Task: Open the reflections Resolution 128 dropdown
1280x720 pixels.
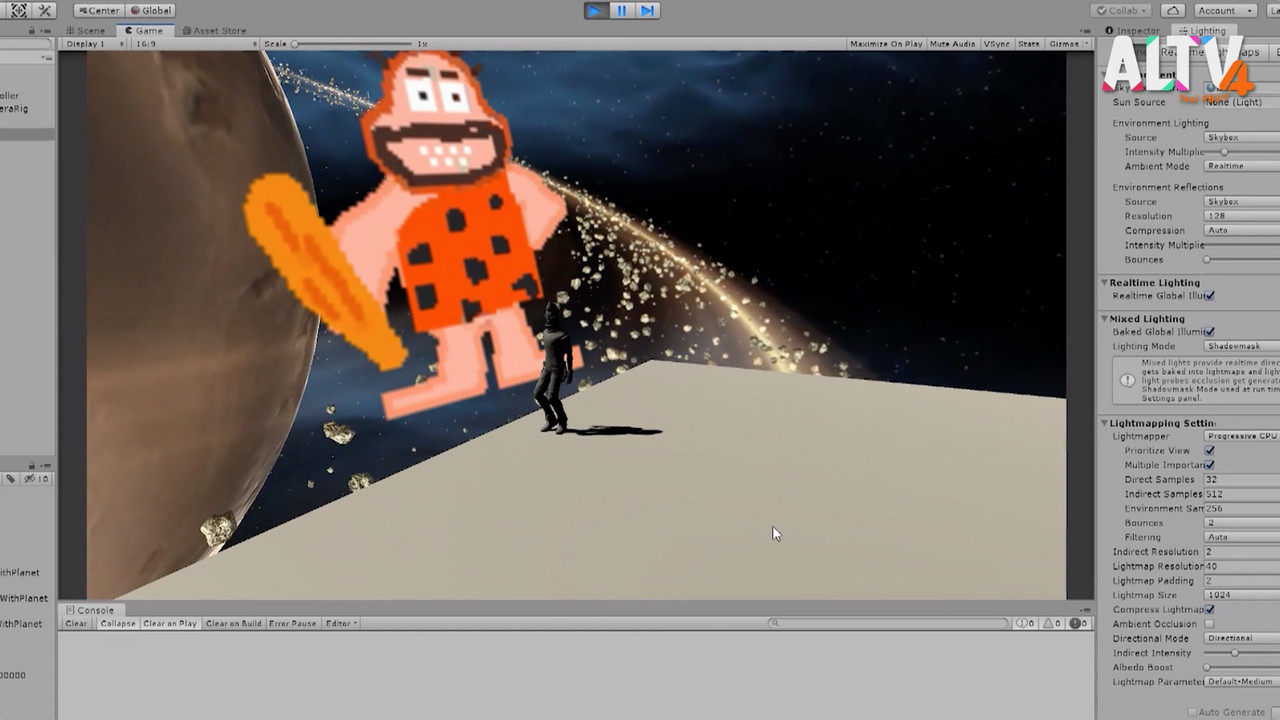Action: [x=1241, y=216]
